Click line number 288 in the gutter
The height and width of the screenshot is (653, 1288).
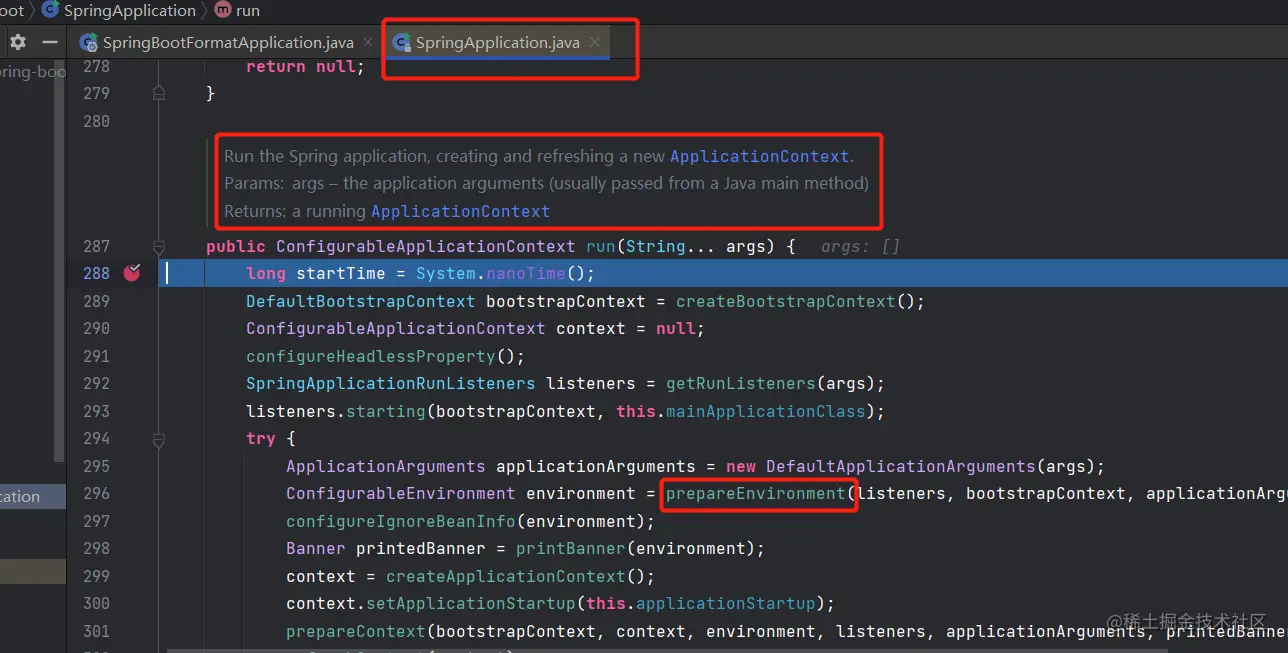click(x=96, y=273)
